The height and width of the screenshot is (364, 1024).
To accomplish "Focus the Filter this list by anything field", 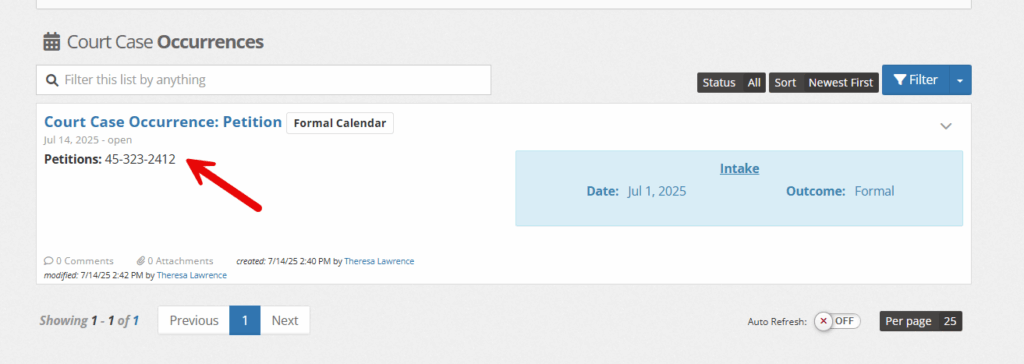I will (264, 80).
